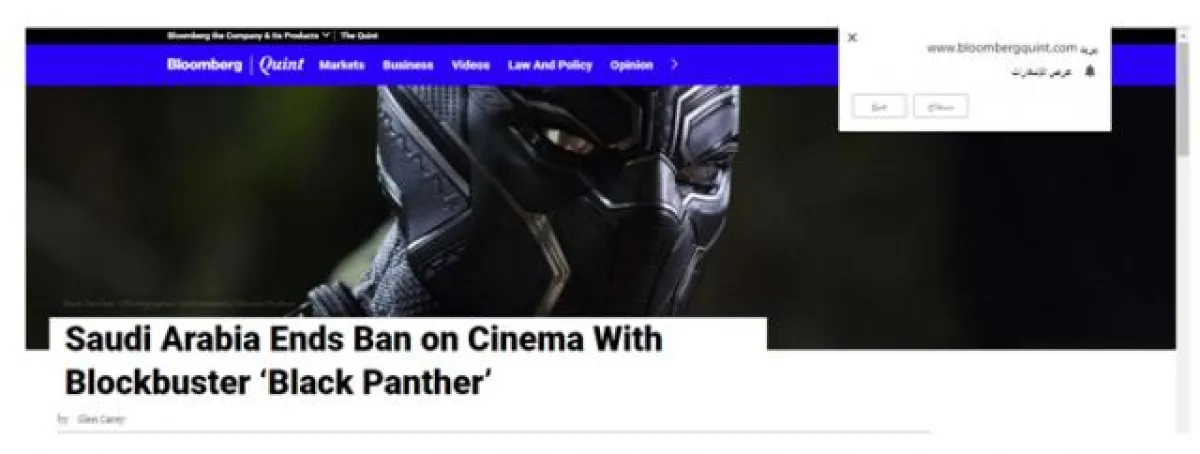This screenshot has height=454, width=1200.
Task: Click the Saudi Arabia Ends Ban headline
Action: point(364,360)
